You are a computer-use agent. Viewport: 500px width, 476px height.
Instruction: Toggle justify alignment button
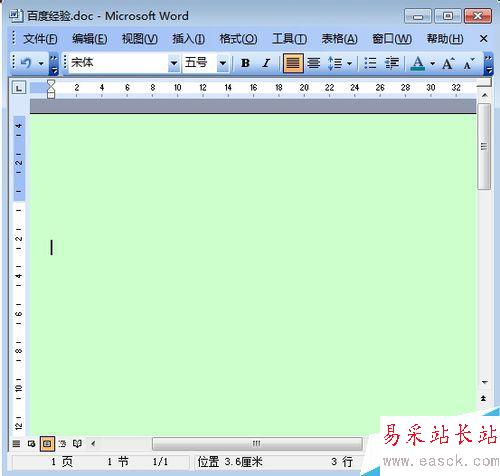[x=293, y=63]
